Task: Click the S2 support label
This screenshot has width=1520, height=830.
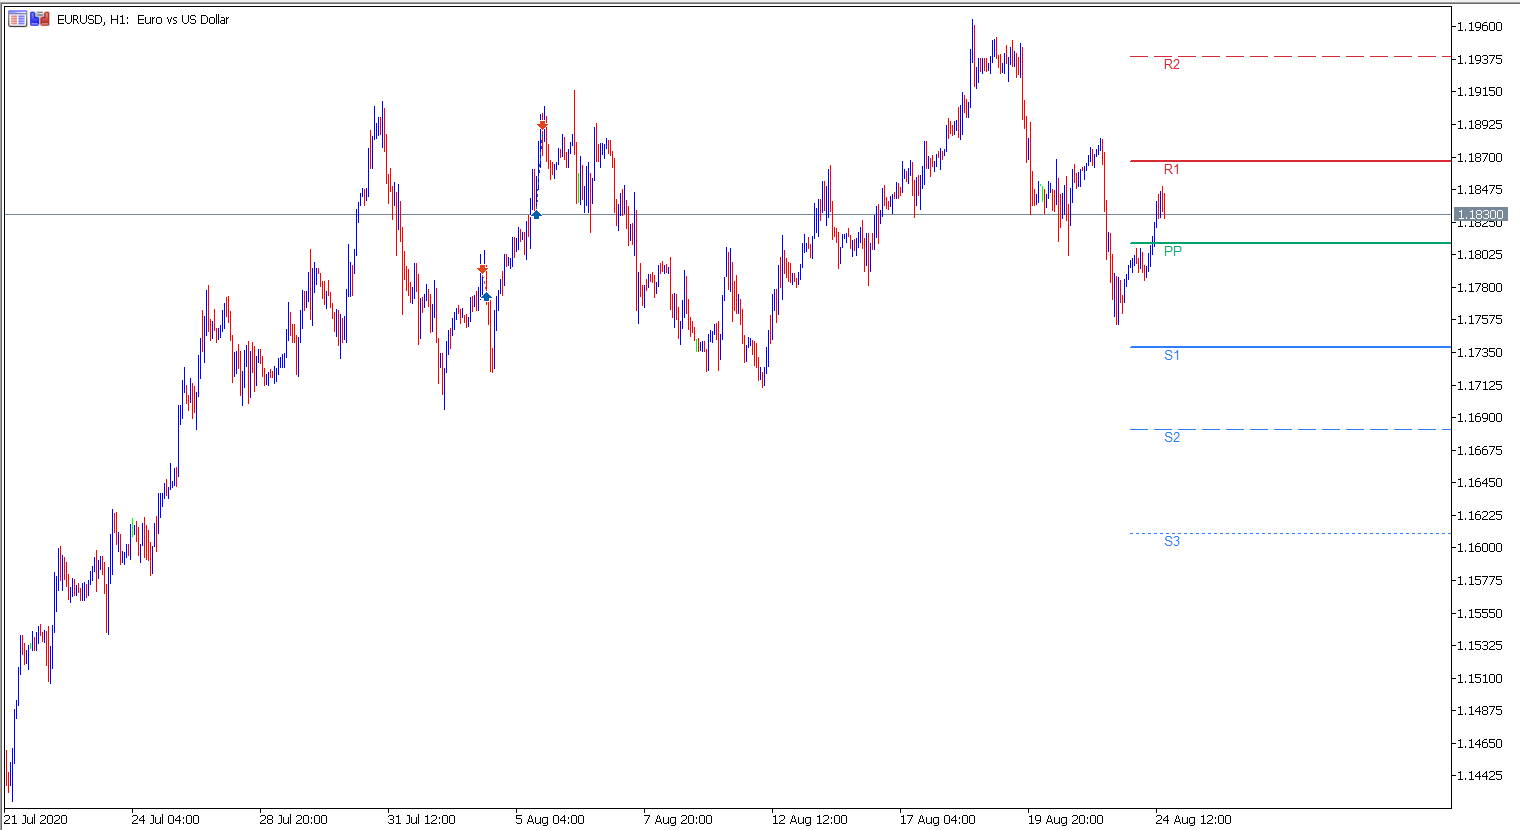Action: tap(1172, 437)
